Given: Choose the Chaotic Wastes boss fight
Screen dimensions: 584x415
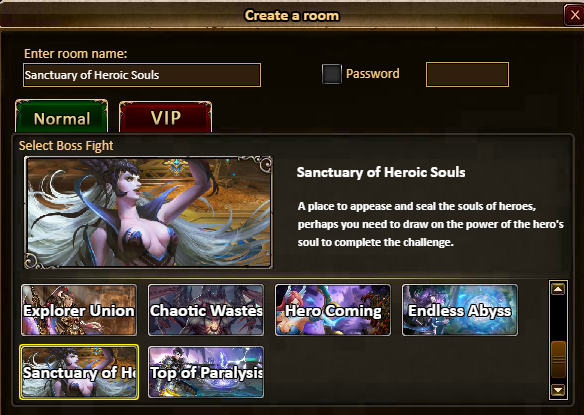Looking at the screenshot, I should [206, 310].
